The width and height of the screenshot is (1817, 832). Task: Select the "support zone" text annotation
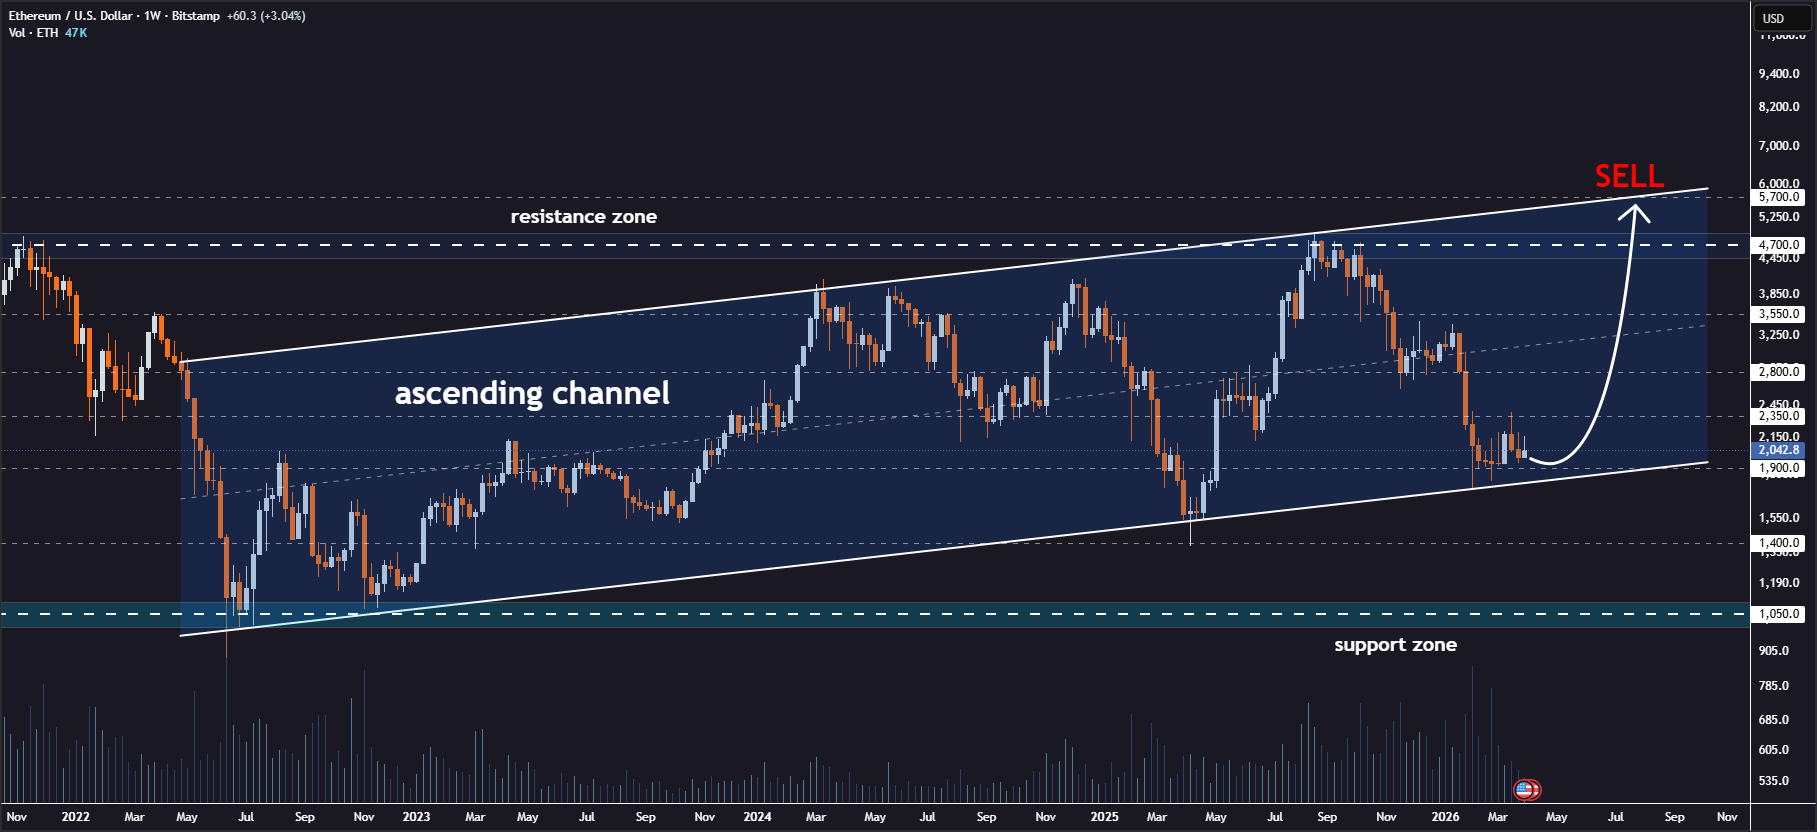1395,645
